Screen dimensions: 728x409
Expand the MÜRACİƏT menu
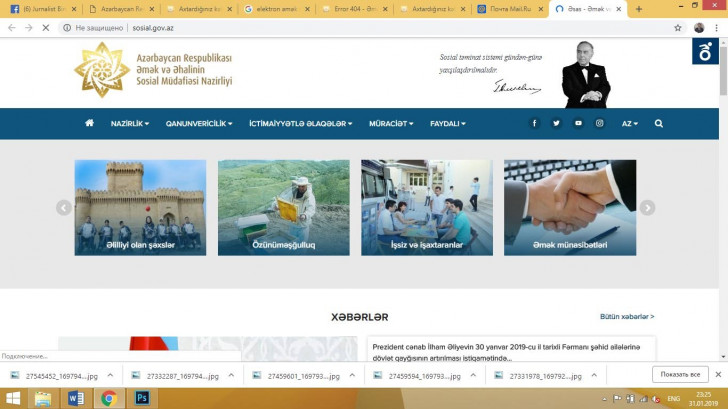pos(391,123)
